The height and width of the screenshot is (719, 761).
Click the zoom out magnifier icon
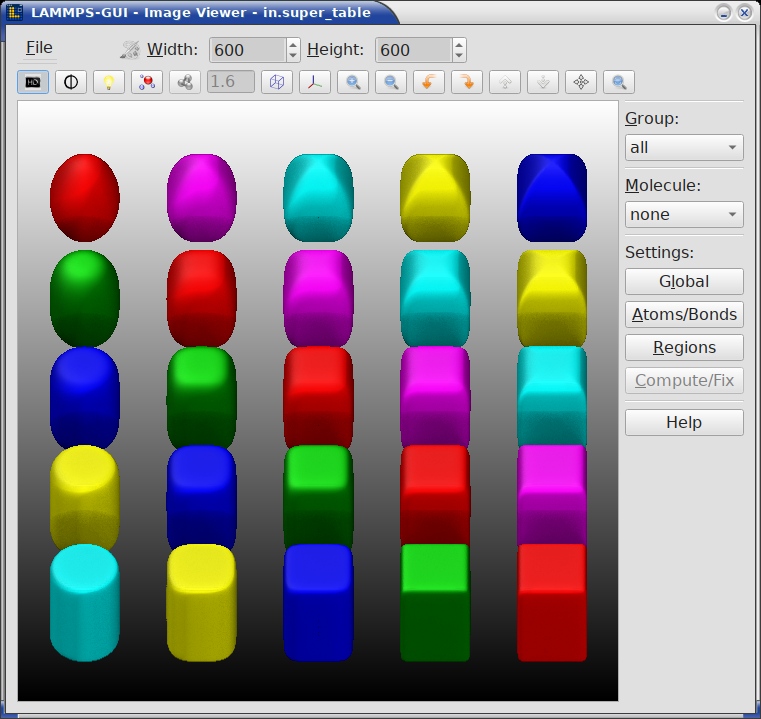391,82
